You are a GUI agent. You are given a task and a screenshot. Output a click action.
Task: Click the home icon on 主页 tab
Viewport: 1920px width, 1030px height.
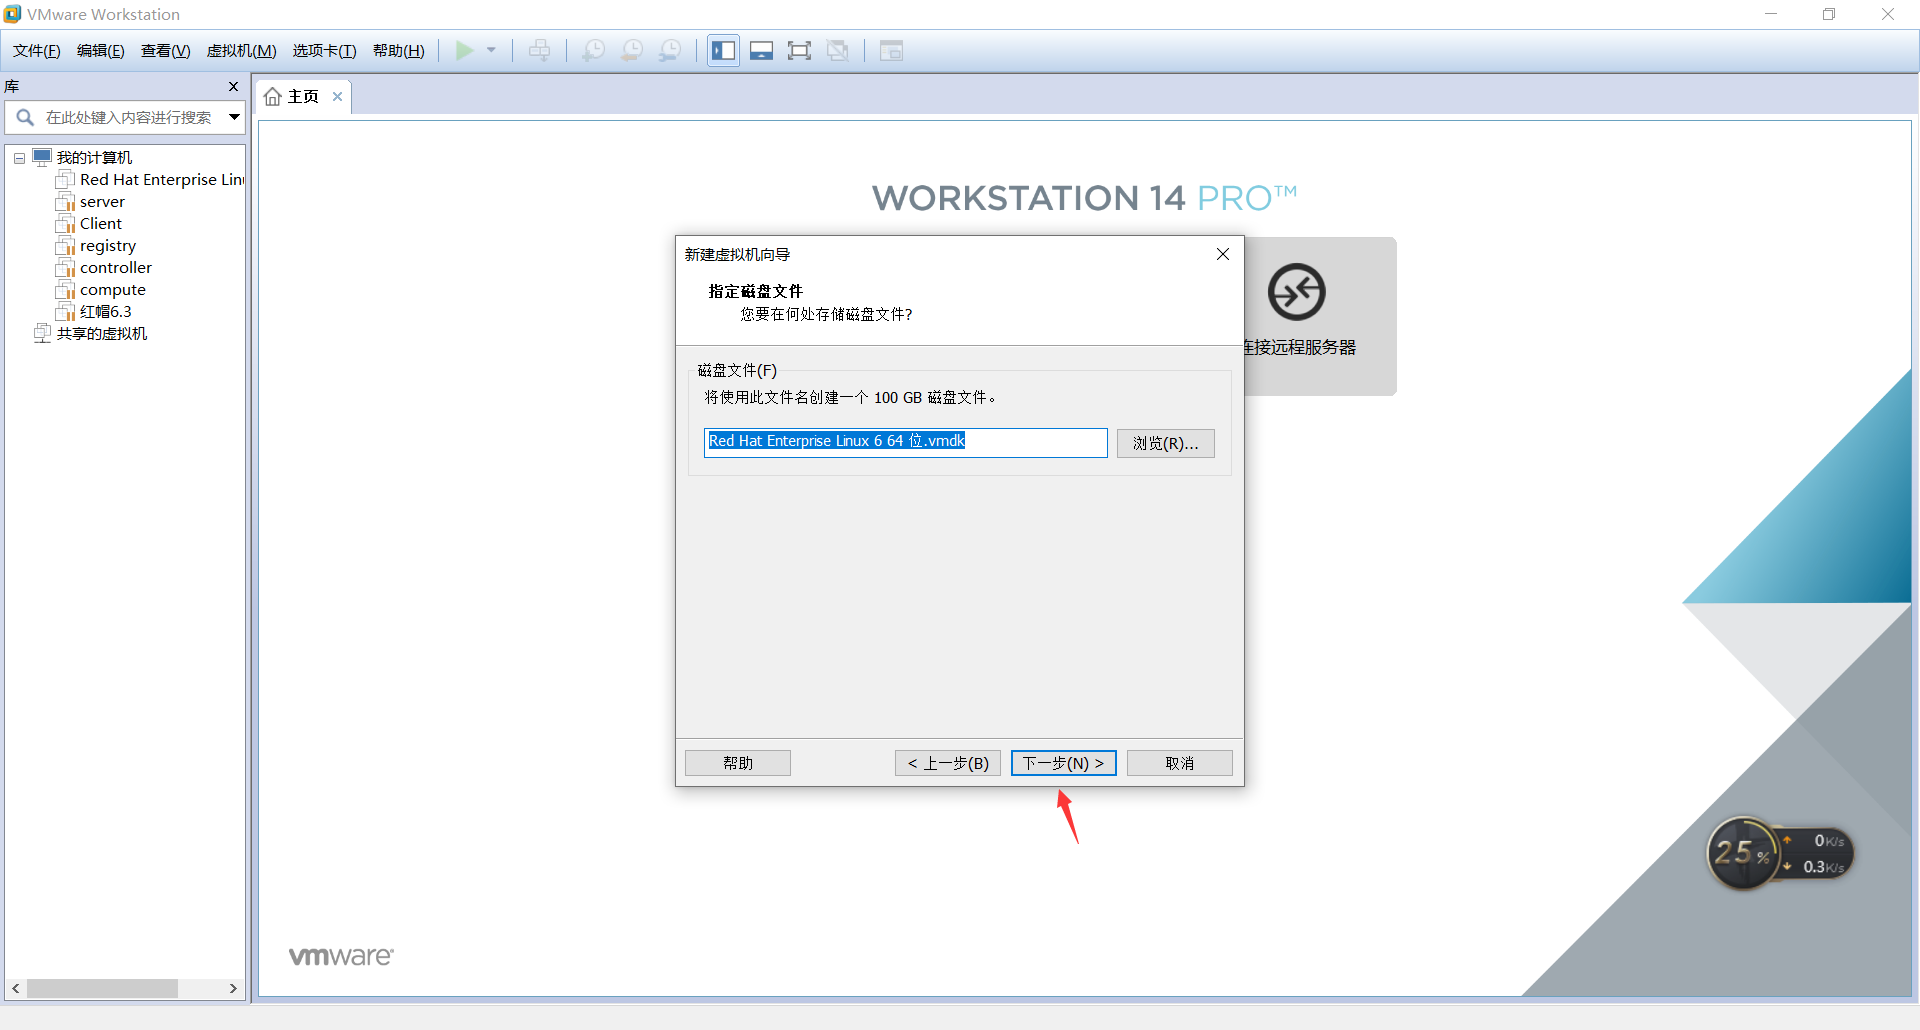click(x=273, y=97)
